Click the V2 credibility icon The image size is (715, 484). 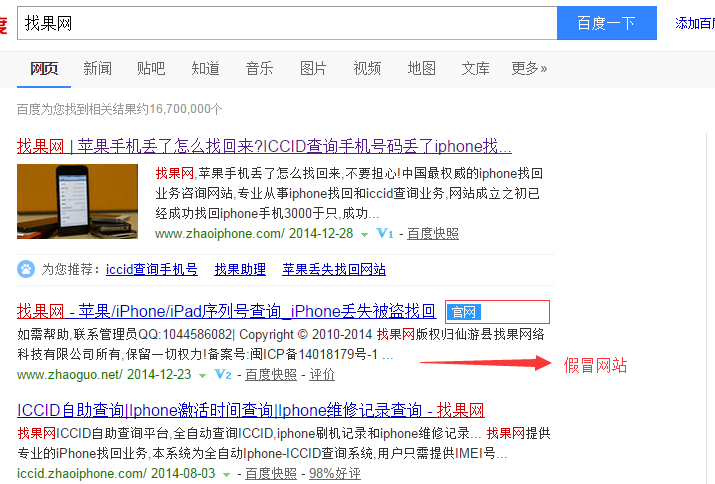223,375
